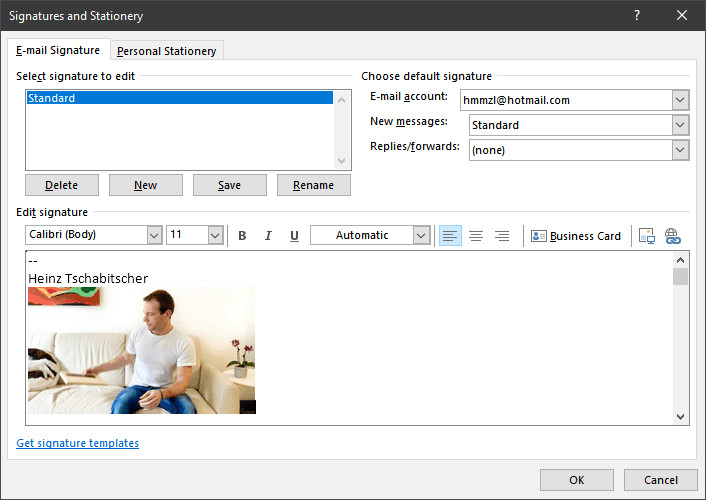Confirm with the OK button
The image size is (706, 500).
point(577,480)
